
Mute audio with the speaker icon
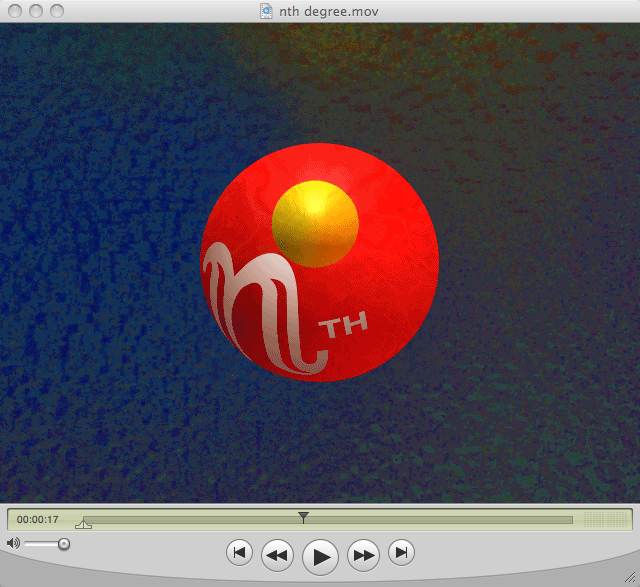click(x=13, y=543)
